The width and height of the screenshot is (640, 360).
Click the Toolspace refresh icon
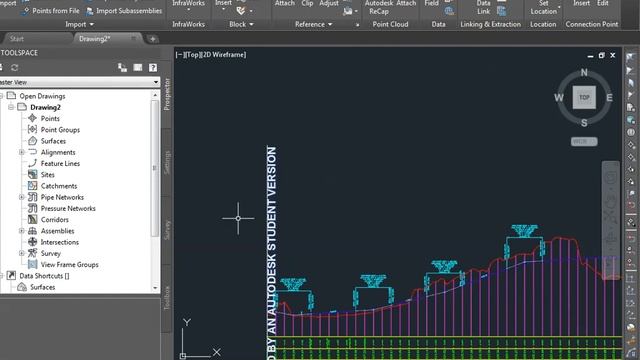[15, 68]
